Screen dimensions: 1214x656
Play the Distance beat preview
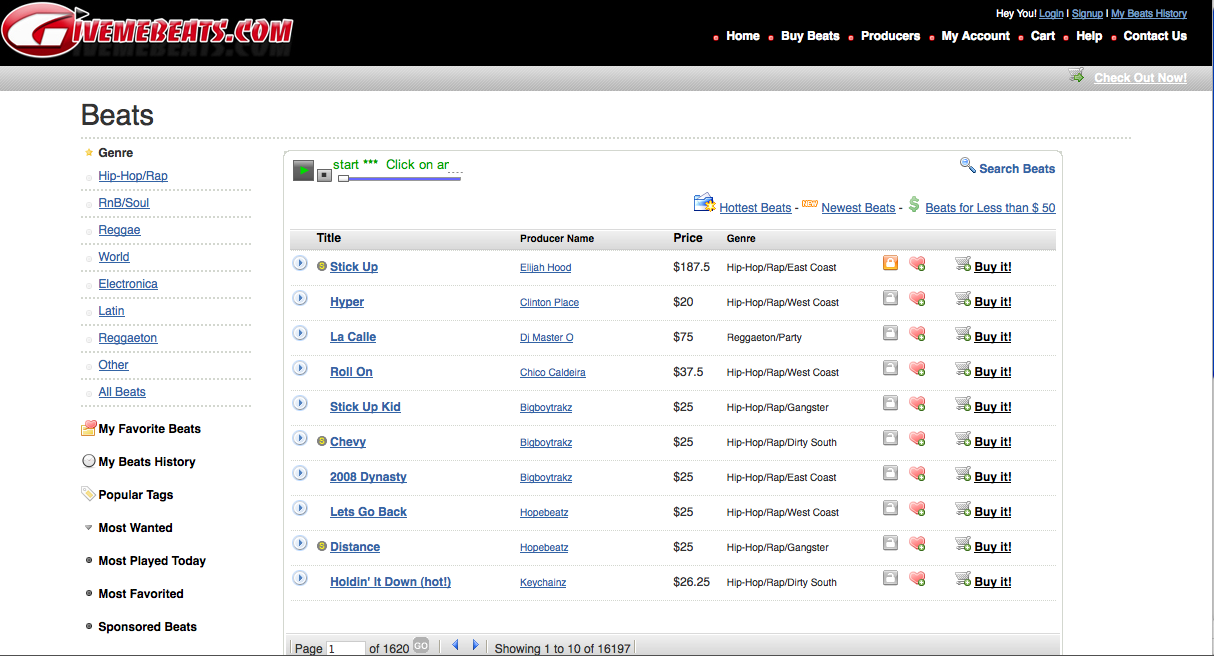click(x=299, y=543)
